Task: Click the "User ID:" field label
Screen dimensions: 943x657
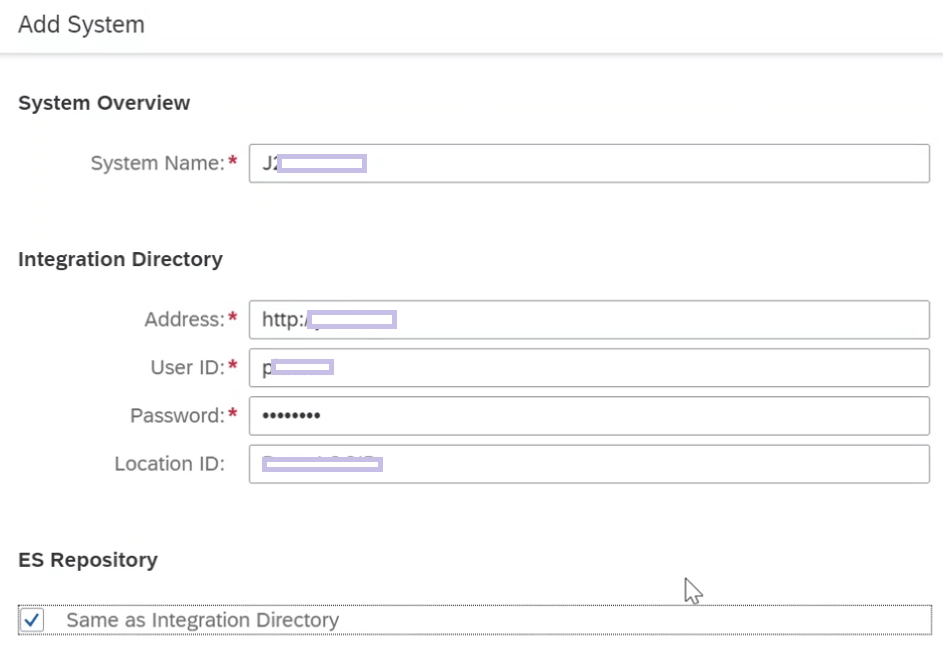Action: click(188, 368)
